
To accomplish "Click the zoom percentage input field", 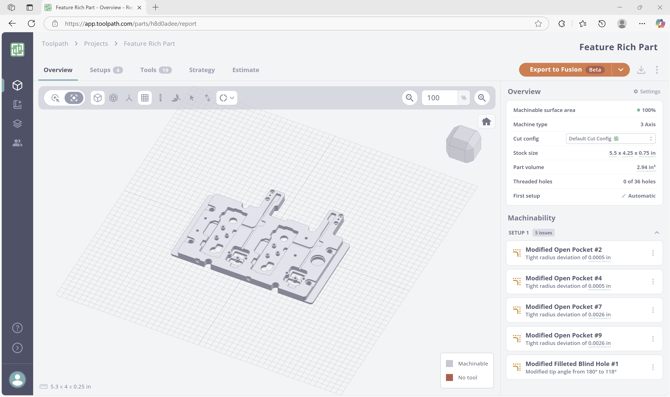I will click(x=440, y=98).
